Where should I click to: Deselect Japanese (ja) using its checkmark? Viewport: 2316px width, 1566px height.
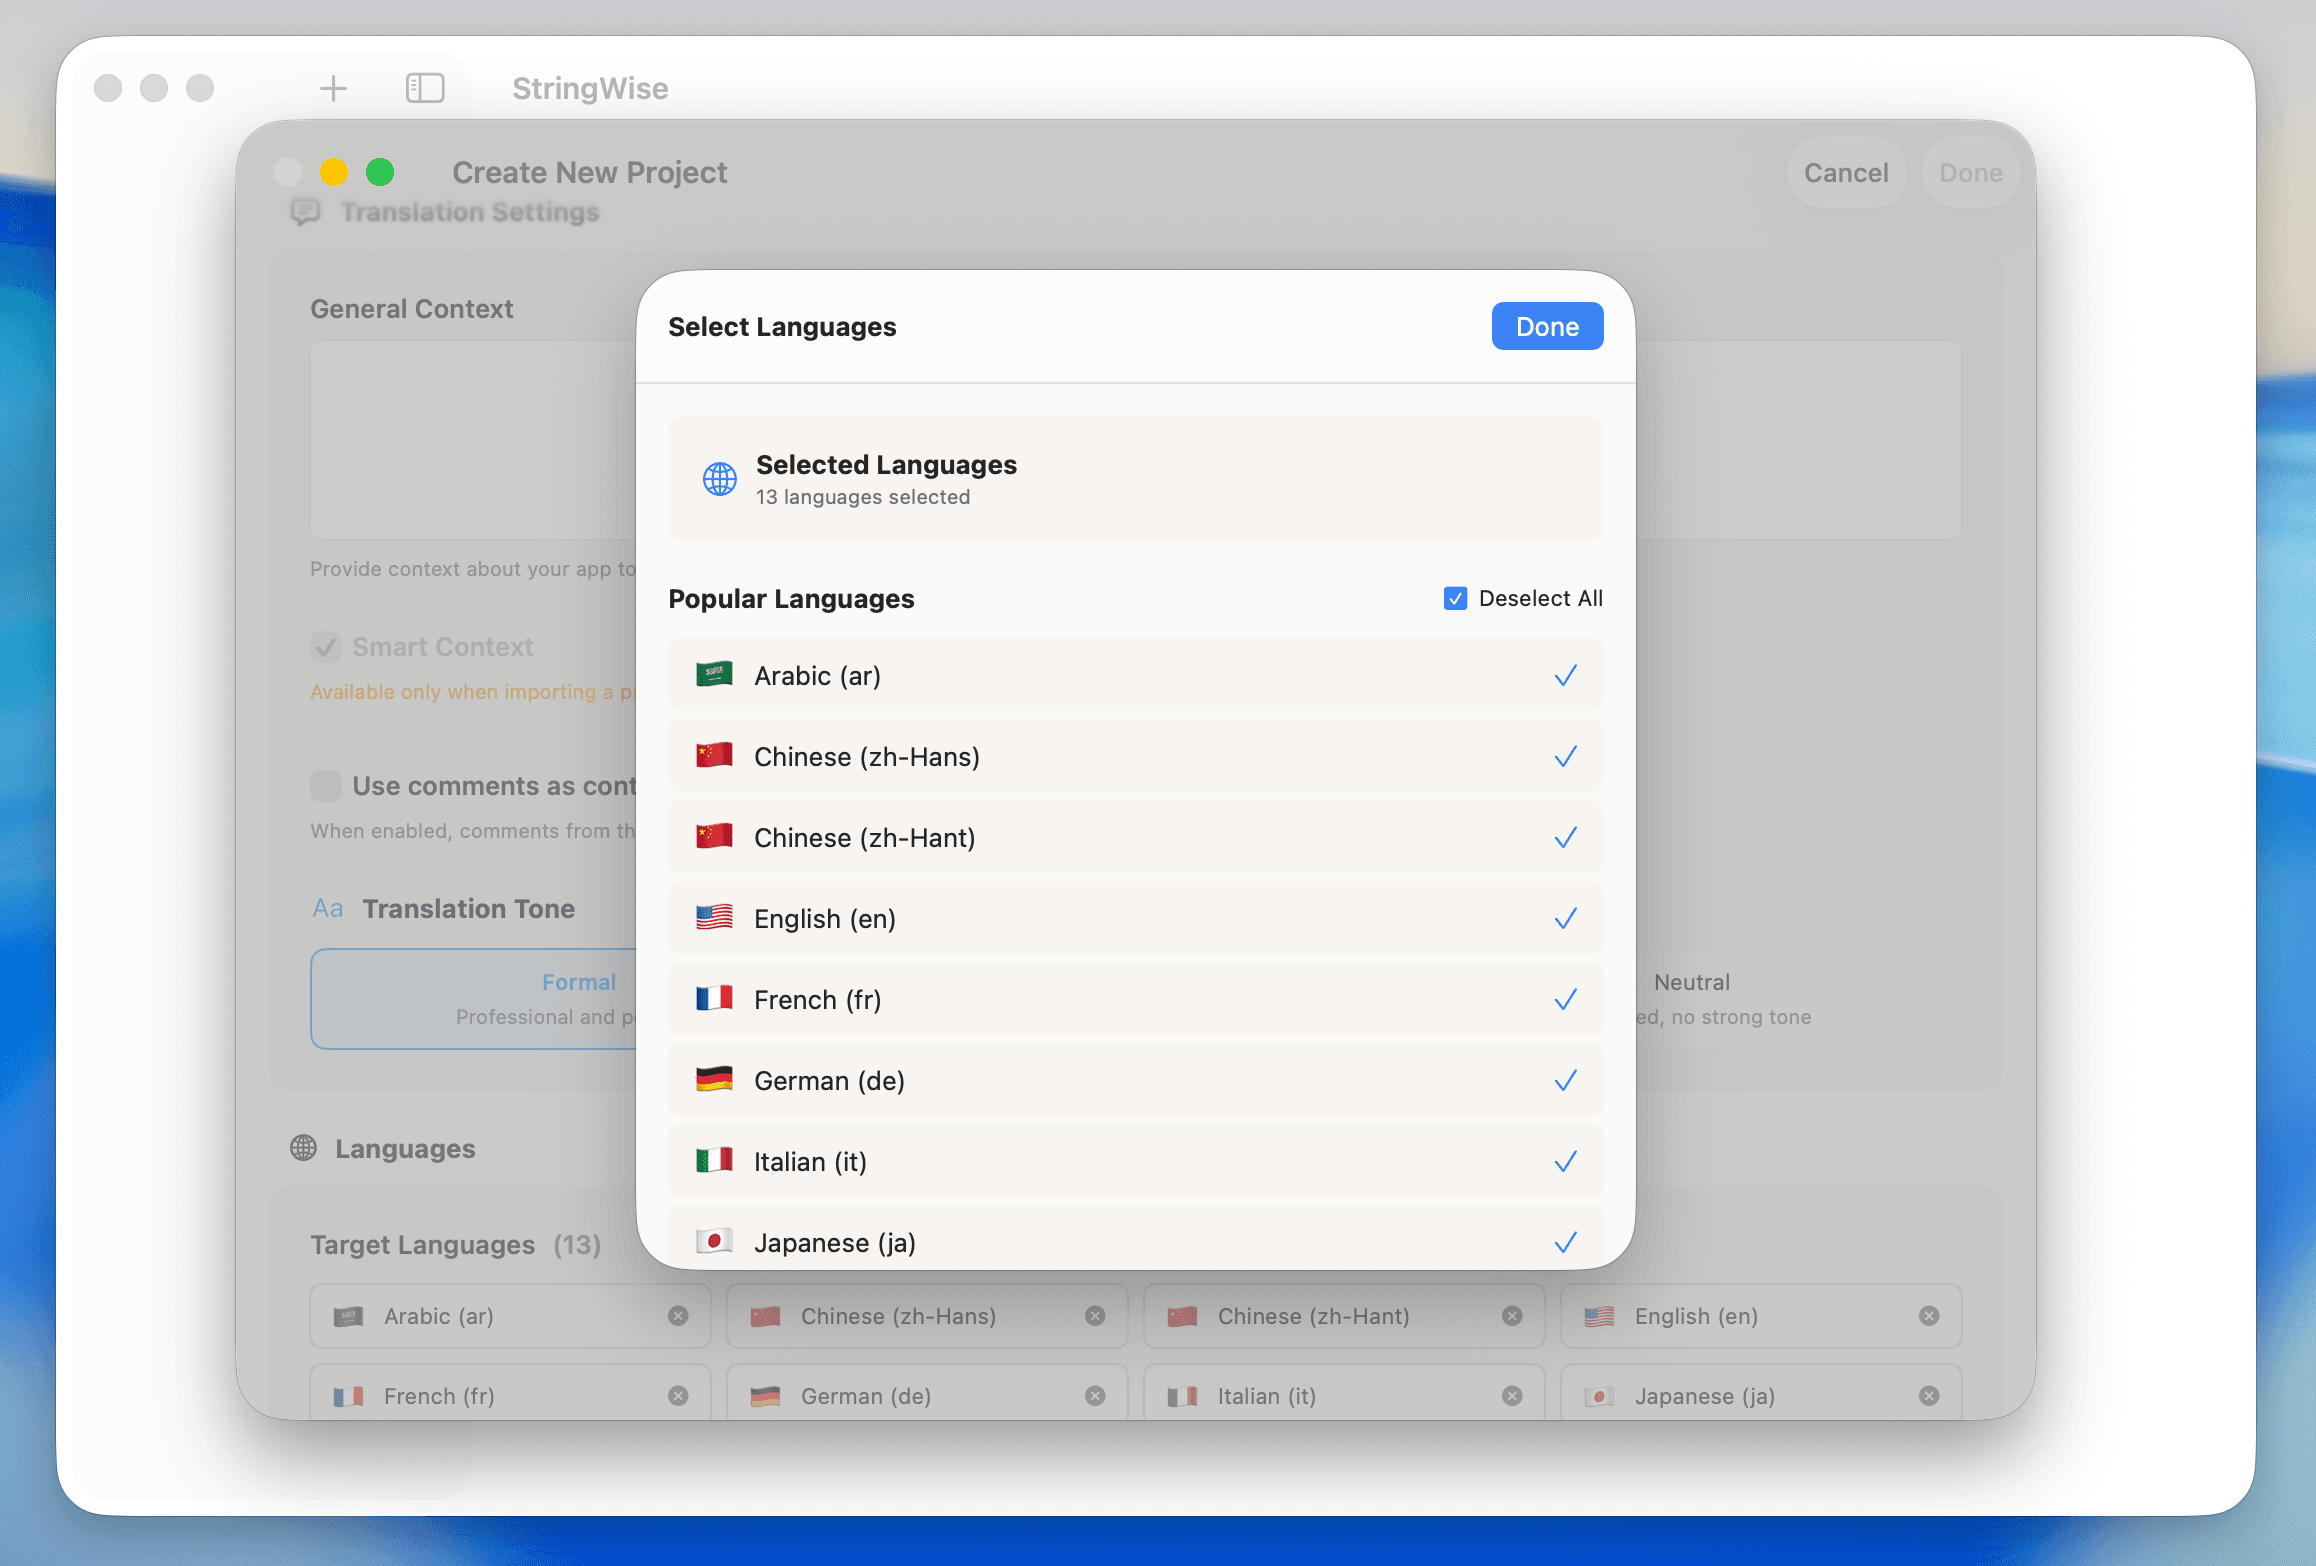point(1566,1242)
